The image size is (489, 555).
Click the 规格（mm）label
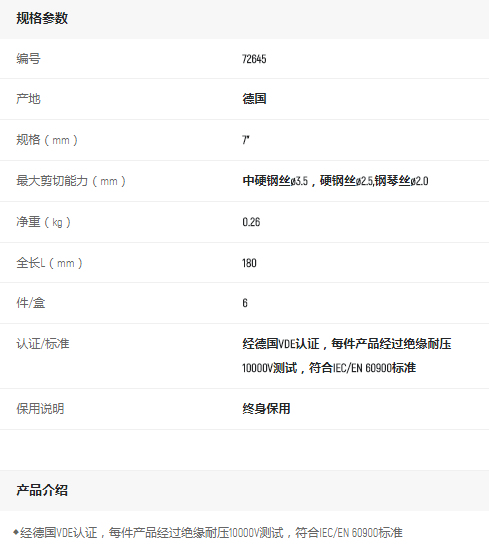tap(47, 140)
